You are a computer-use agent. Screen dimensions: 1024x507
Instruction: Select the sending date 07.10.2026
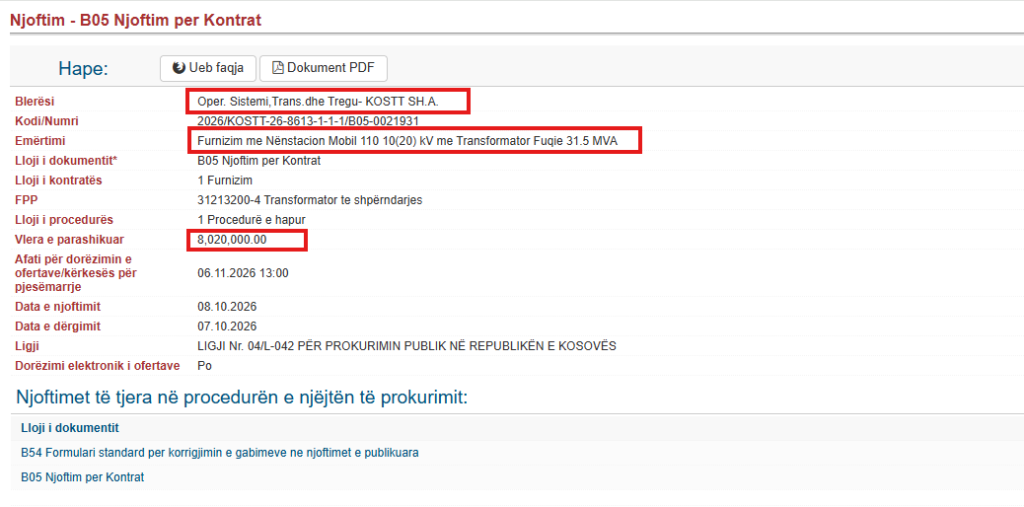[x=227, y=326]
